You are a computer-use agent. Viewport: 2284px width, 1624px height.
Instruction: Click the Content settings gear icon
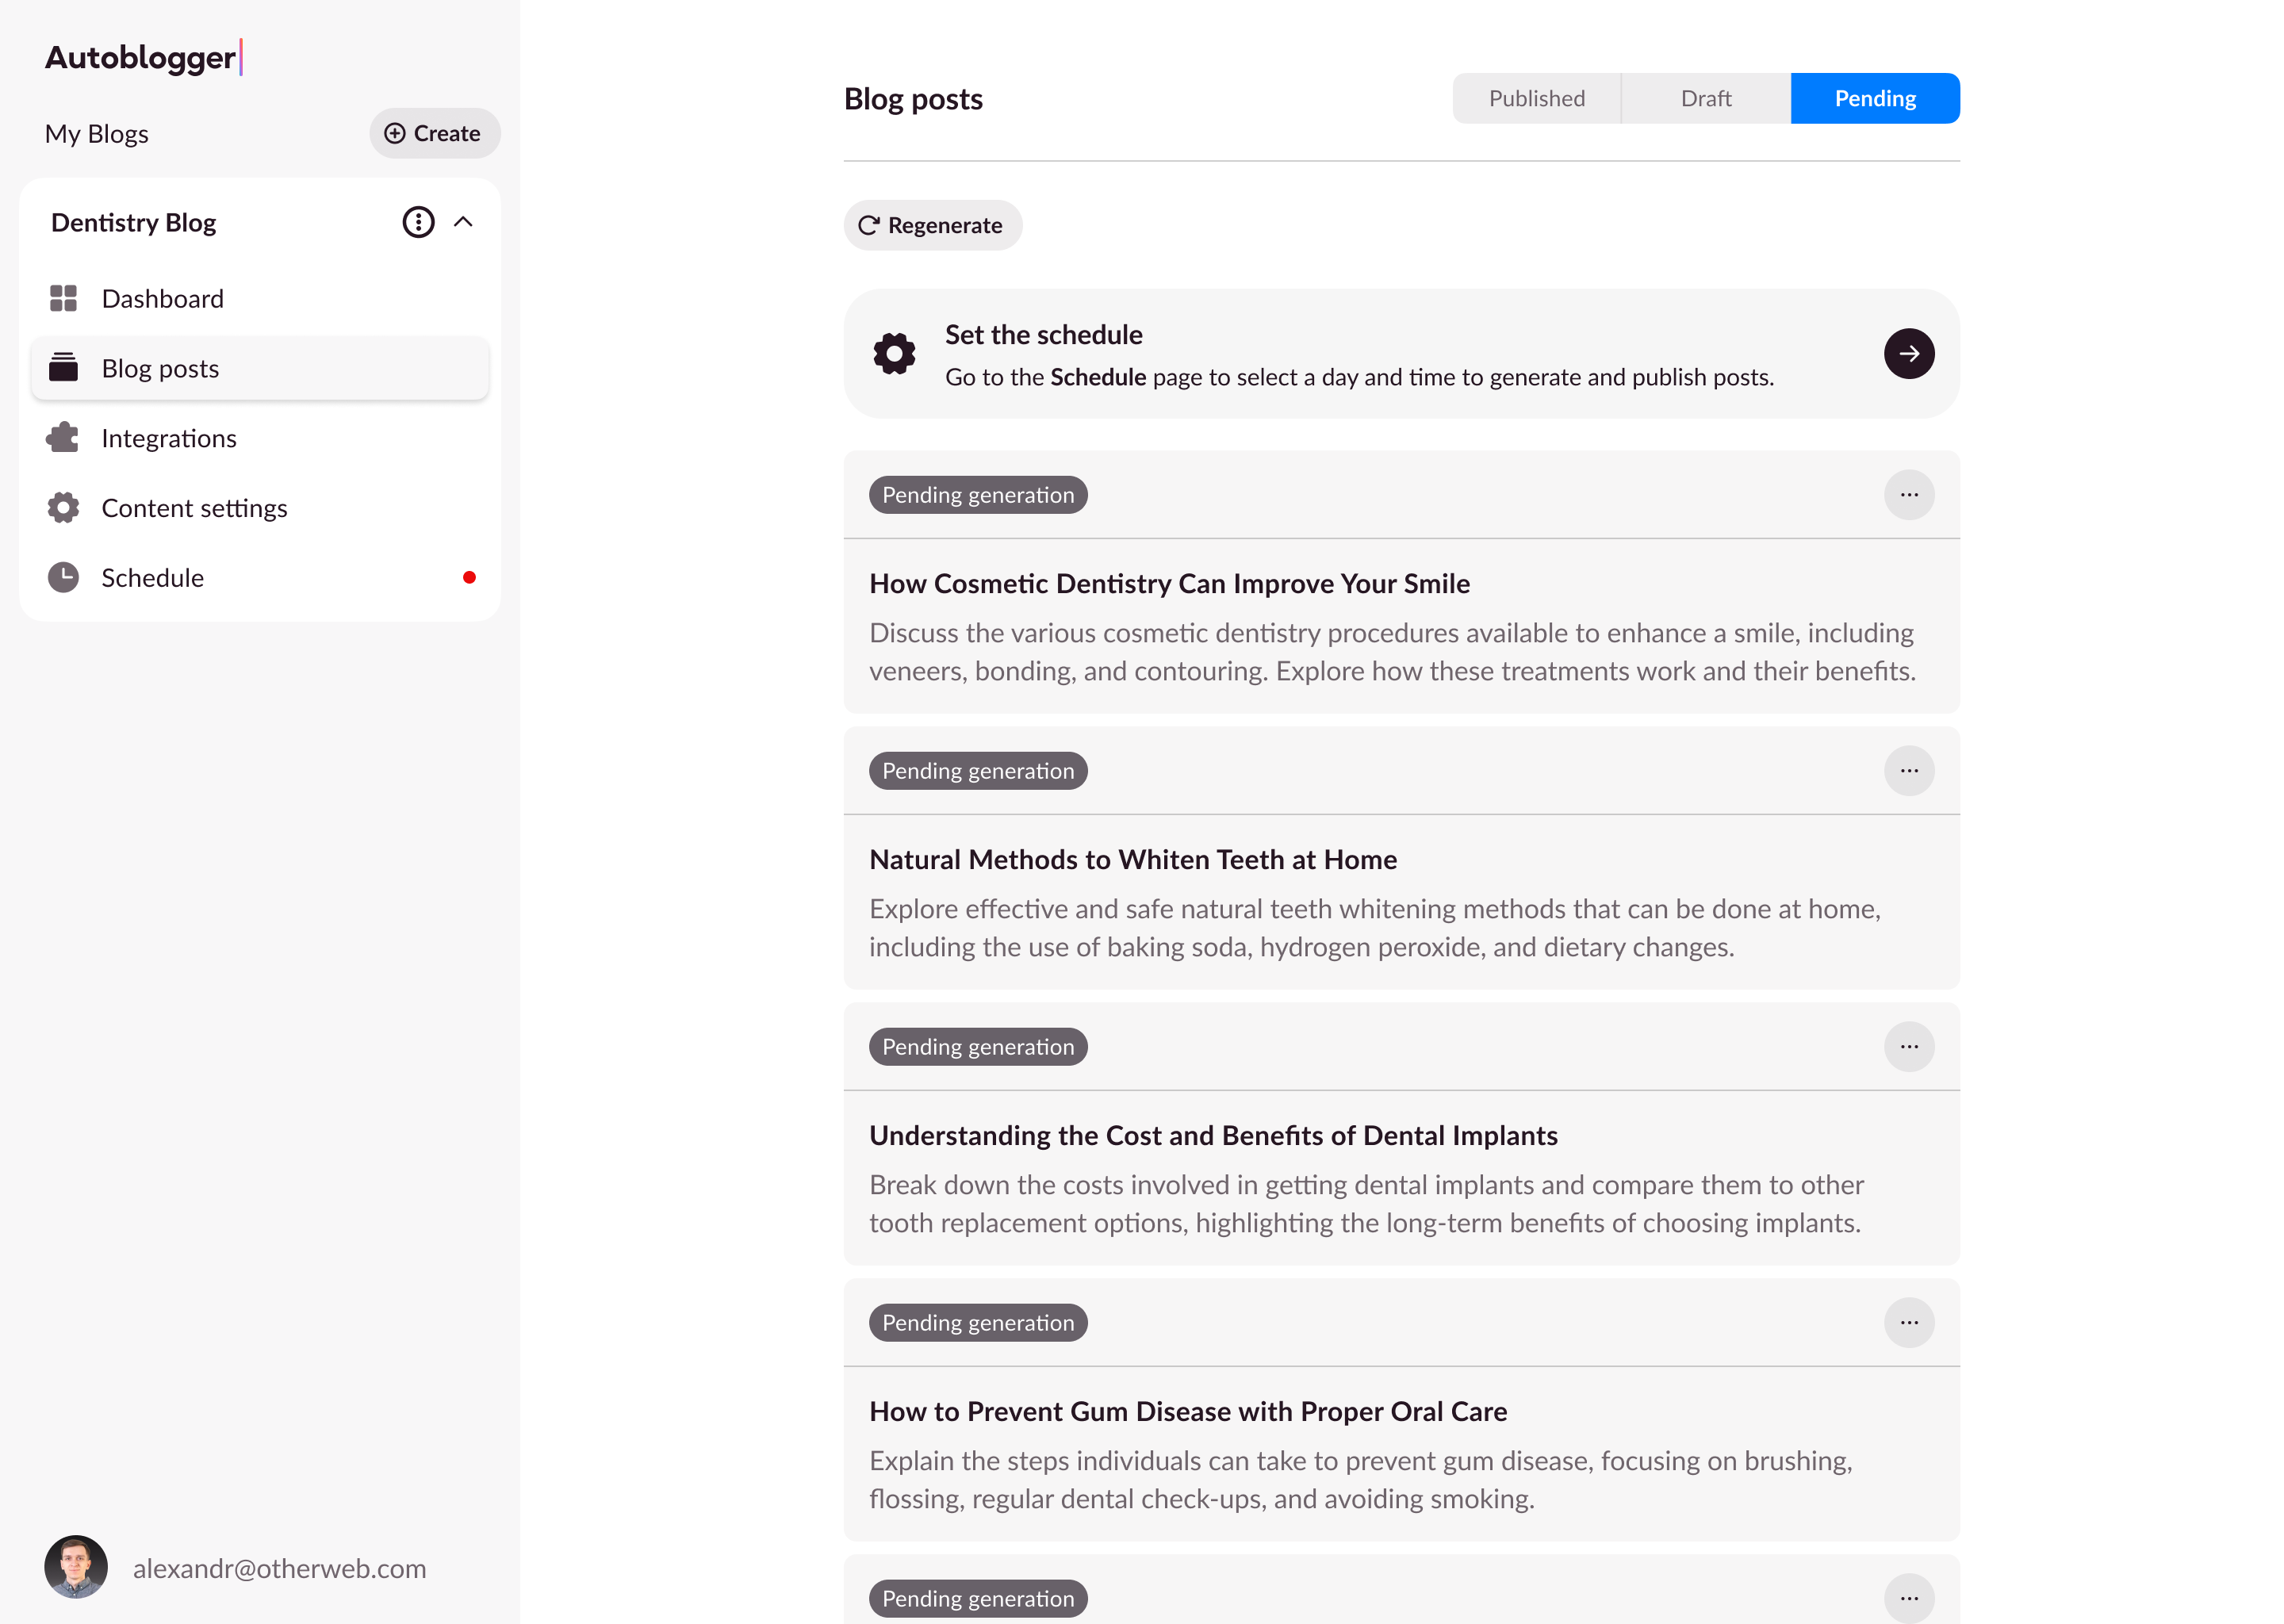(63, 508)
